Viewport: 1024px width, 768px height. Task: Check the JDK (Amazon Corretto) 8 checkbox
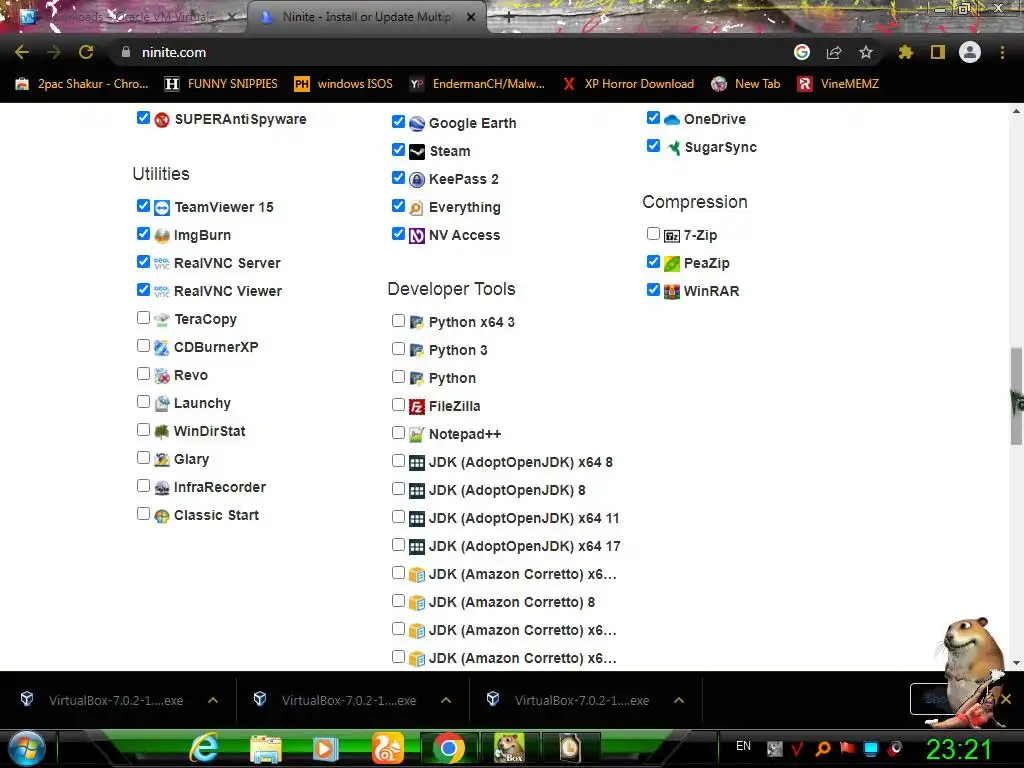pyautogui.click(x=398, y=600)
